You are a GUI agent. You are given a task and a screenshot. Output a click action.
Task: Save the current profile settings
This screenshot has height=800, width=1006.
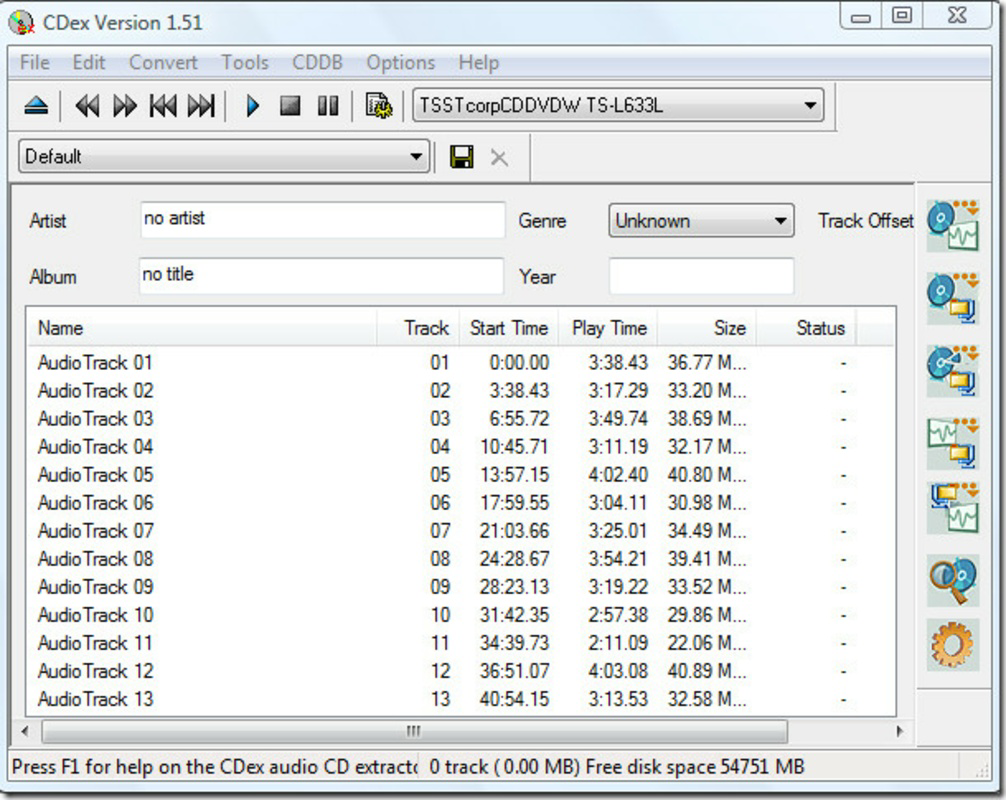[x=462, y=157]
